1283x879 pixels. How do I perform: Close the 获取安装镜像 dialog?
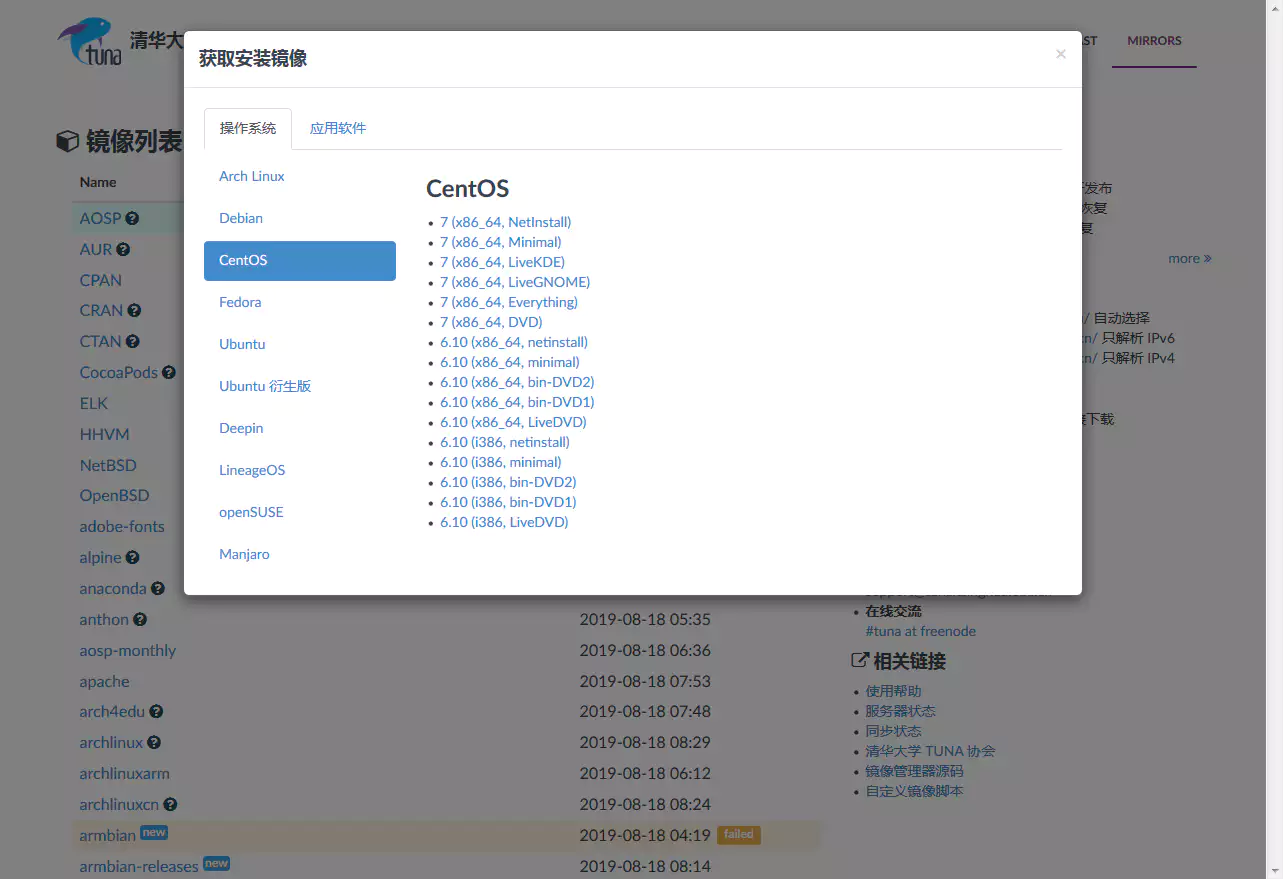pos(1060,54)
